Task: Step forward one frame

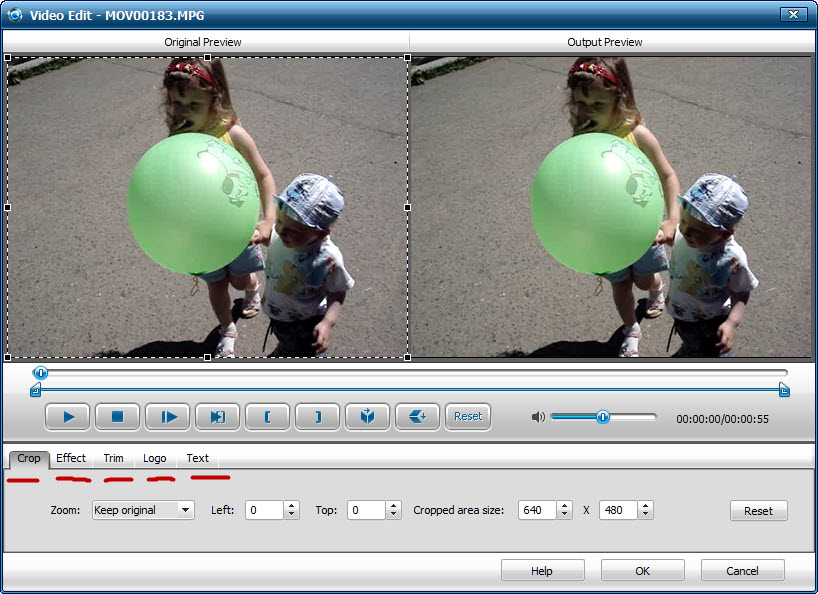Action: [168, 417]
